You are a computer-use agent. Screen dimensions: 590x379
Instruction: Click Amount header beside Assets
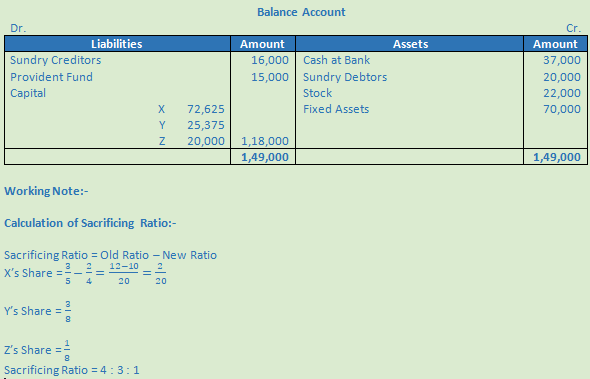point(555,44)
